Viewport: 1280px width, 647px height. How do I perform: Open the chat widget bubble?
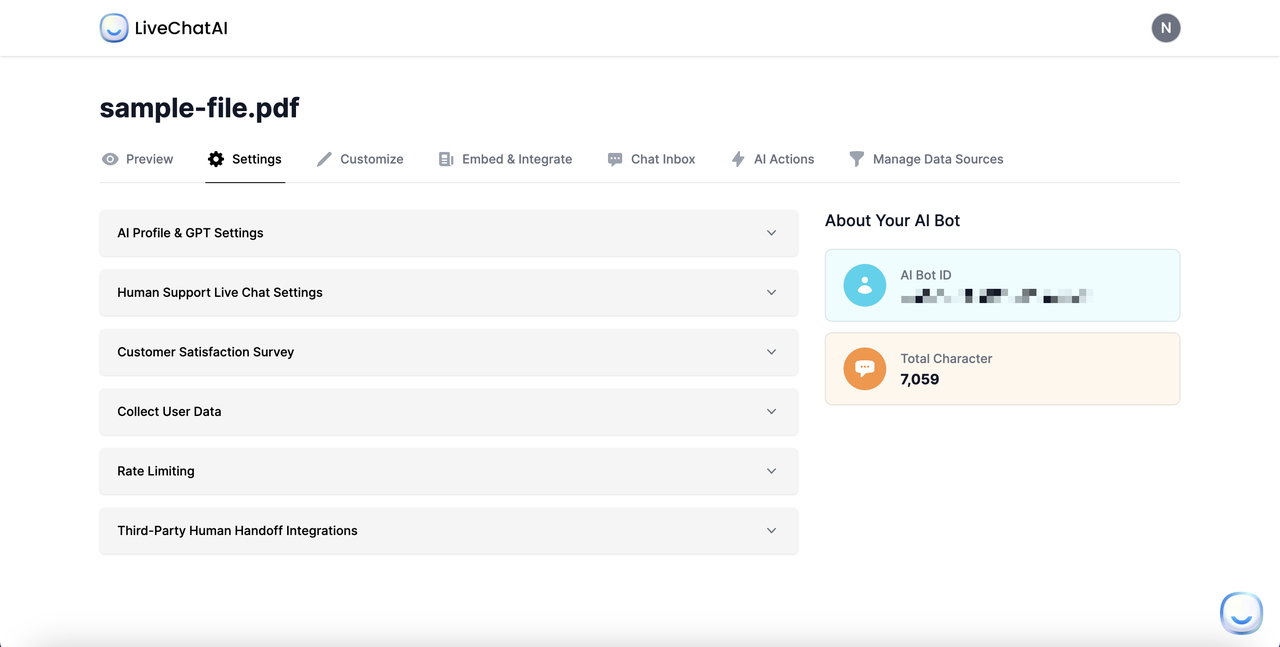(x=1241, y=613)
